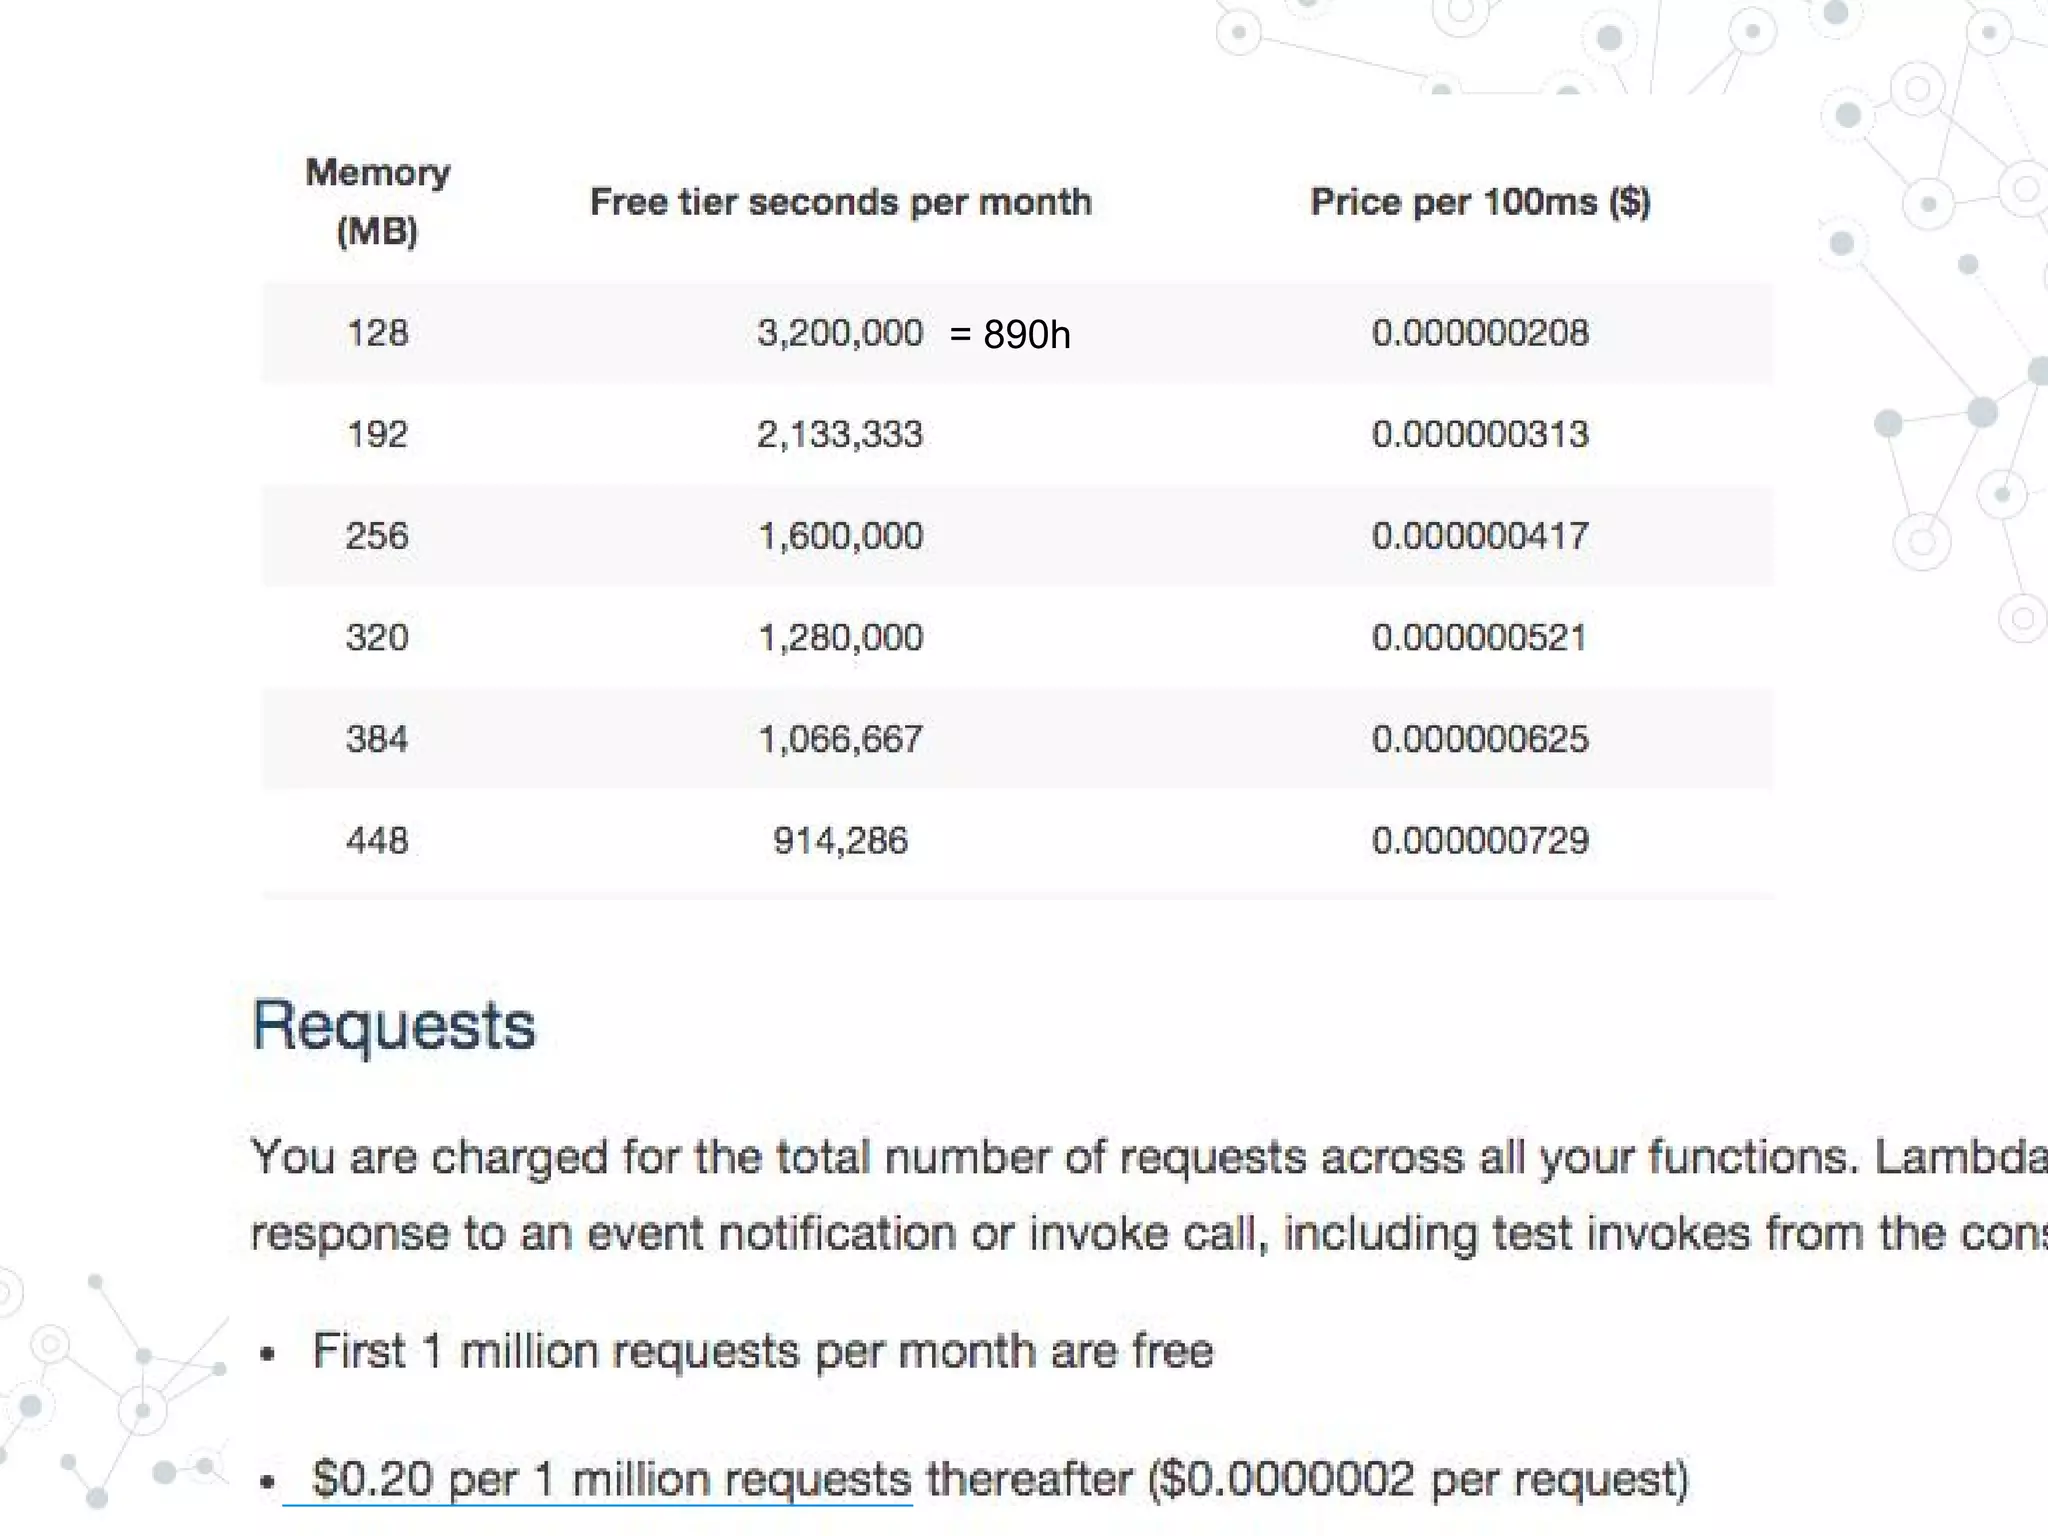The height and width of the screenshot is (1536, 2048).
Task: Click the 1,600,000 seconds value
Action: point(840,536)
